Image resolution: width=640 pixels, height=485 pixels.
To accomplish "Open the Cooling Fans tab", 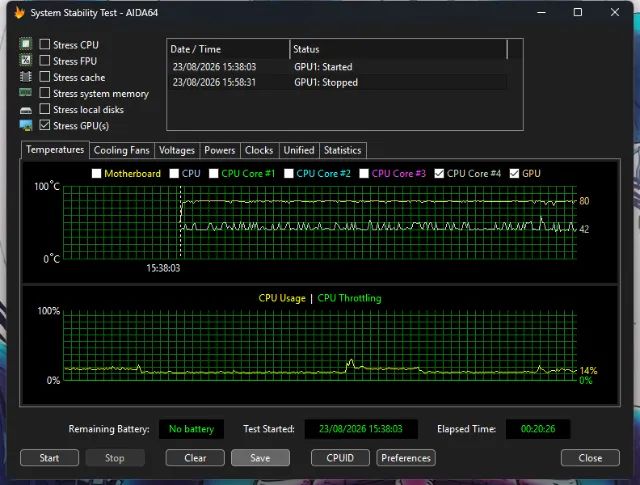I will coord(122,150).
